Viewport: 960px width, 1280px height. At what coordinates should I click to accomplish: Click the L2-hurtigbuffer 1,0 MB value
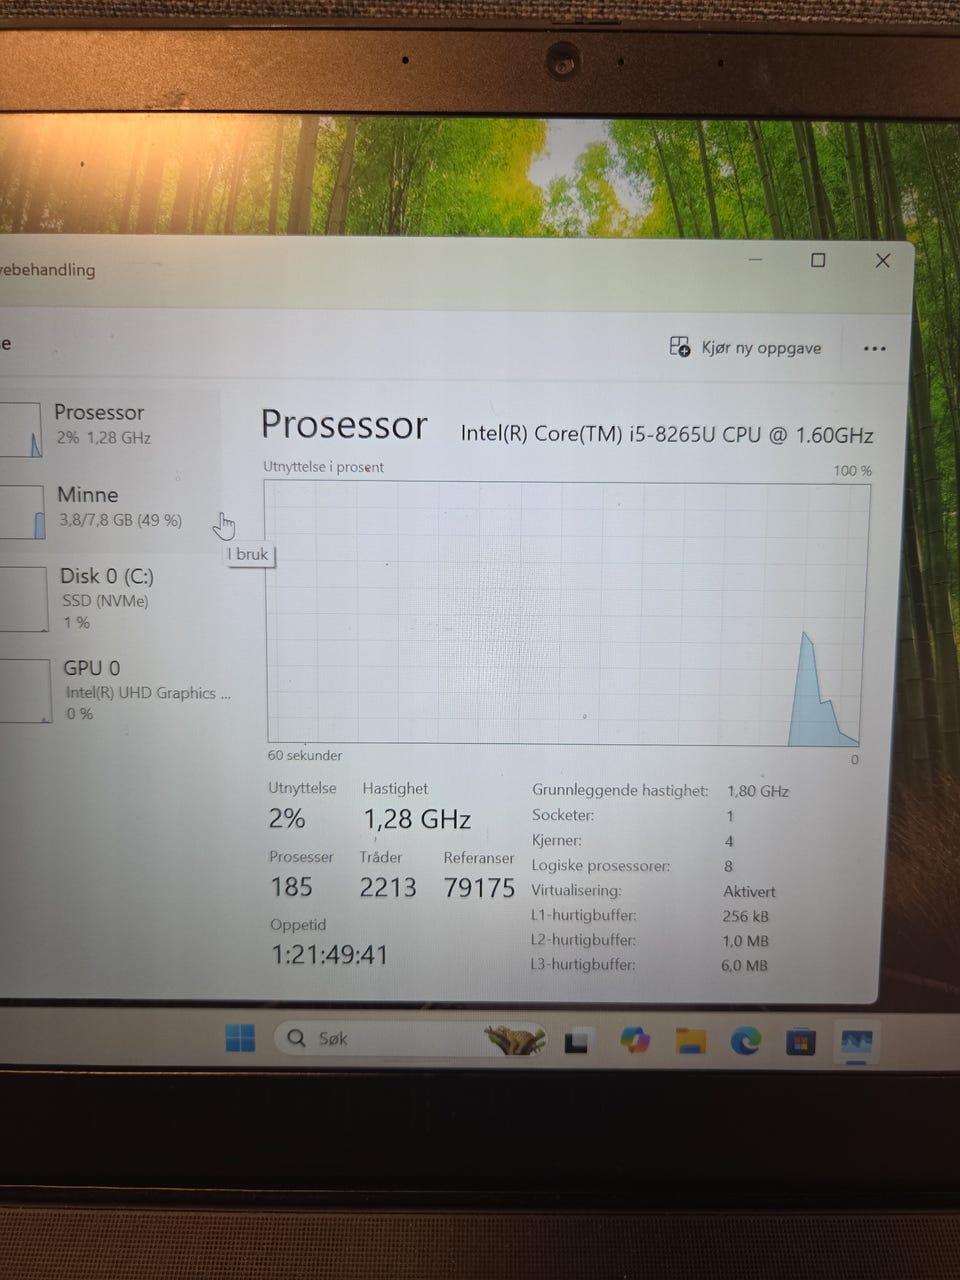[745, 941]
